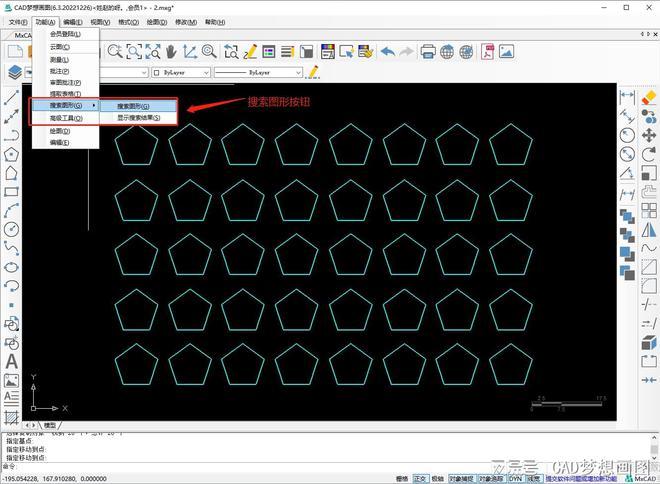This screenshot has width=660, height=484.
Task: Click the image export picture icon
Action: [x=506, y=52]
